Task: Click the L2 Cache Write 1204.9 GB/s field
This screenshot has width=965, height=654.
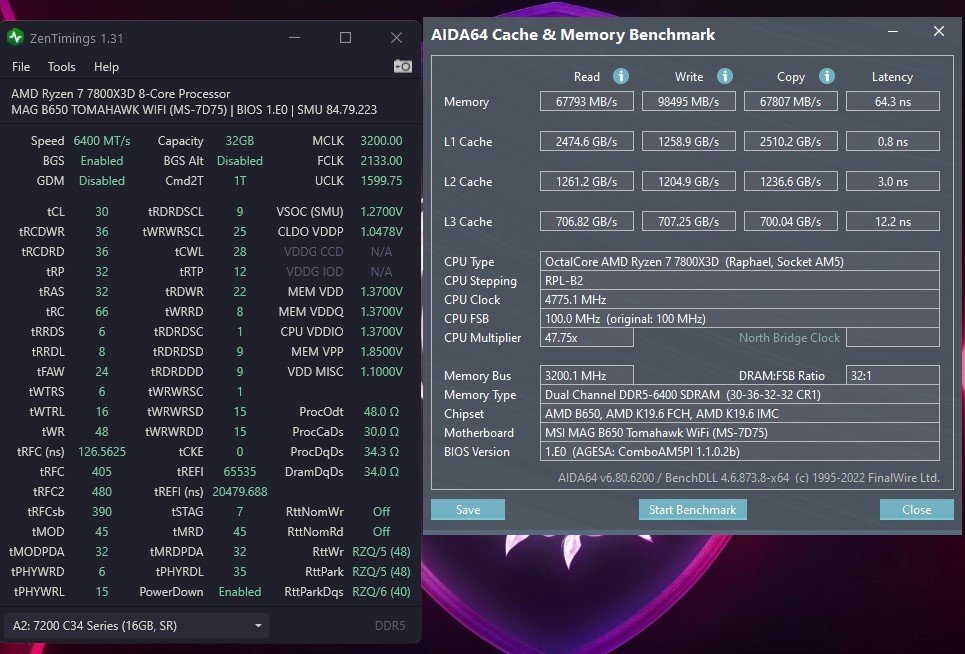Action: click(x=689, y=181)
